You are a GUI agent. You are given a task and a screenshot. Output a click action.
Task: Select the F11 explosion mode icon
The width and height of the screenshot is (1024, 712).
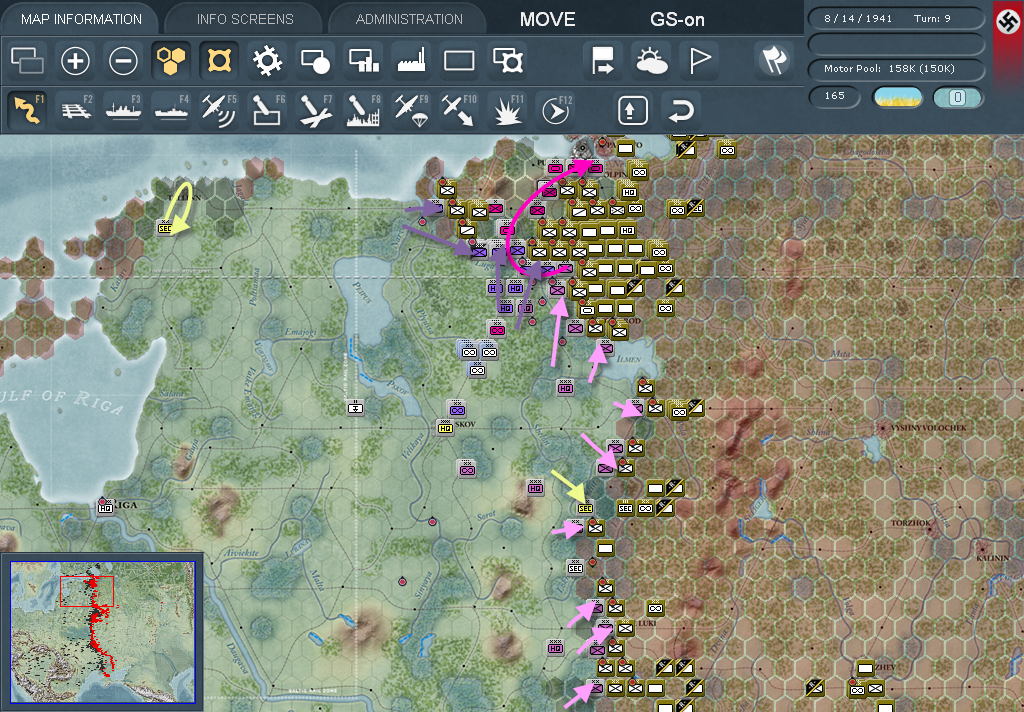coord(507,110)
